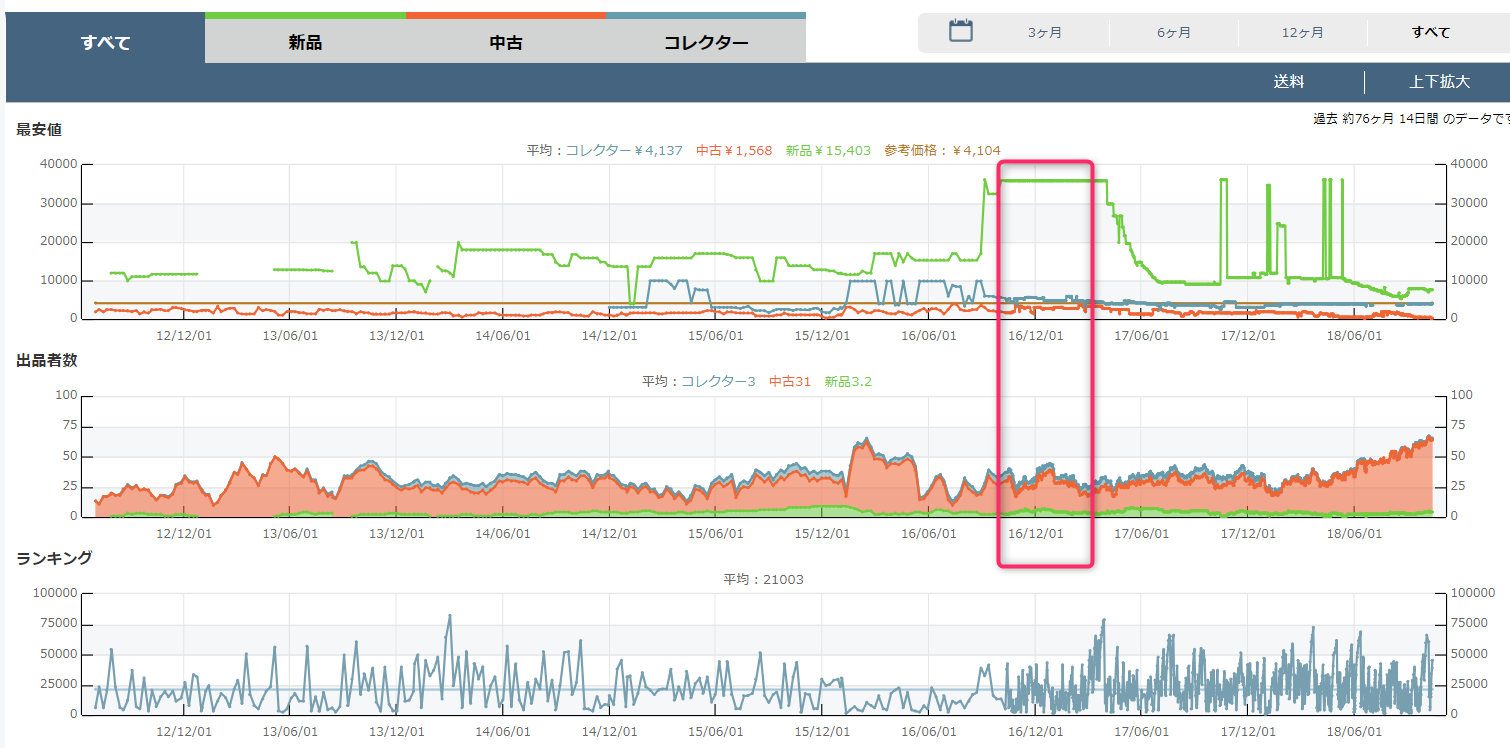The width and height of the screenshot is (1510, 748).
Task: Toggle 新品 ¥15,403 in price legend
Action: tap(828, 151)
